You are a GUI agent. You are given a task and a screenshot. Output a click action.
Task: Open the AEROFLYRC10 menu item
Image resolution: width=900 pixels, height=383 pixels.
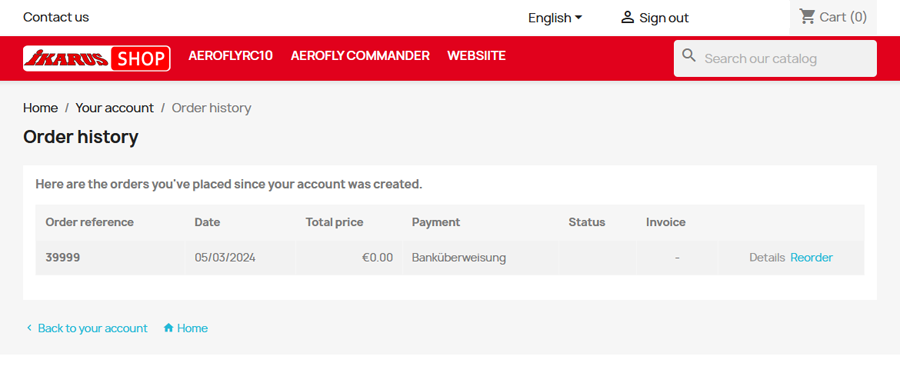coord(230,56)
